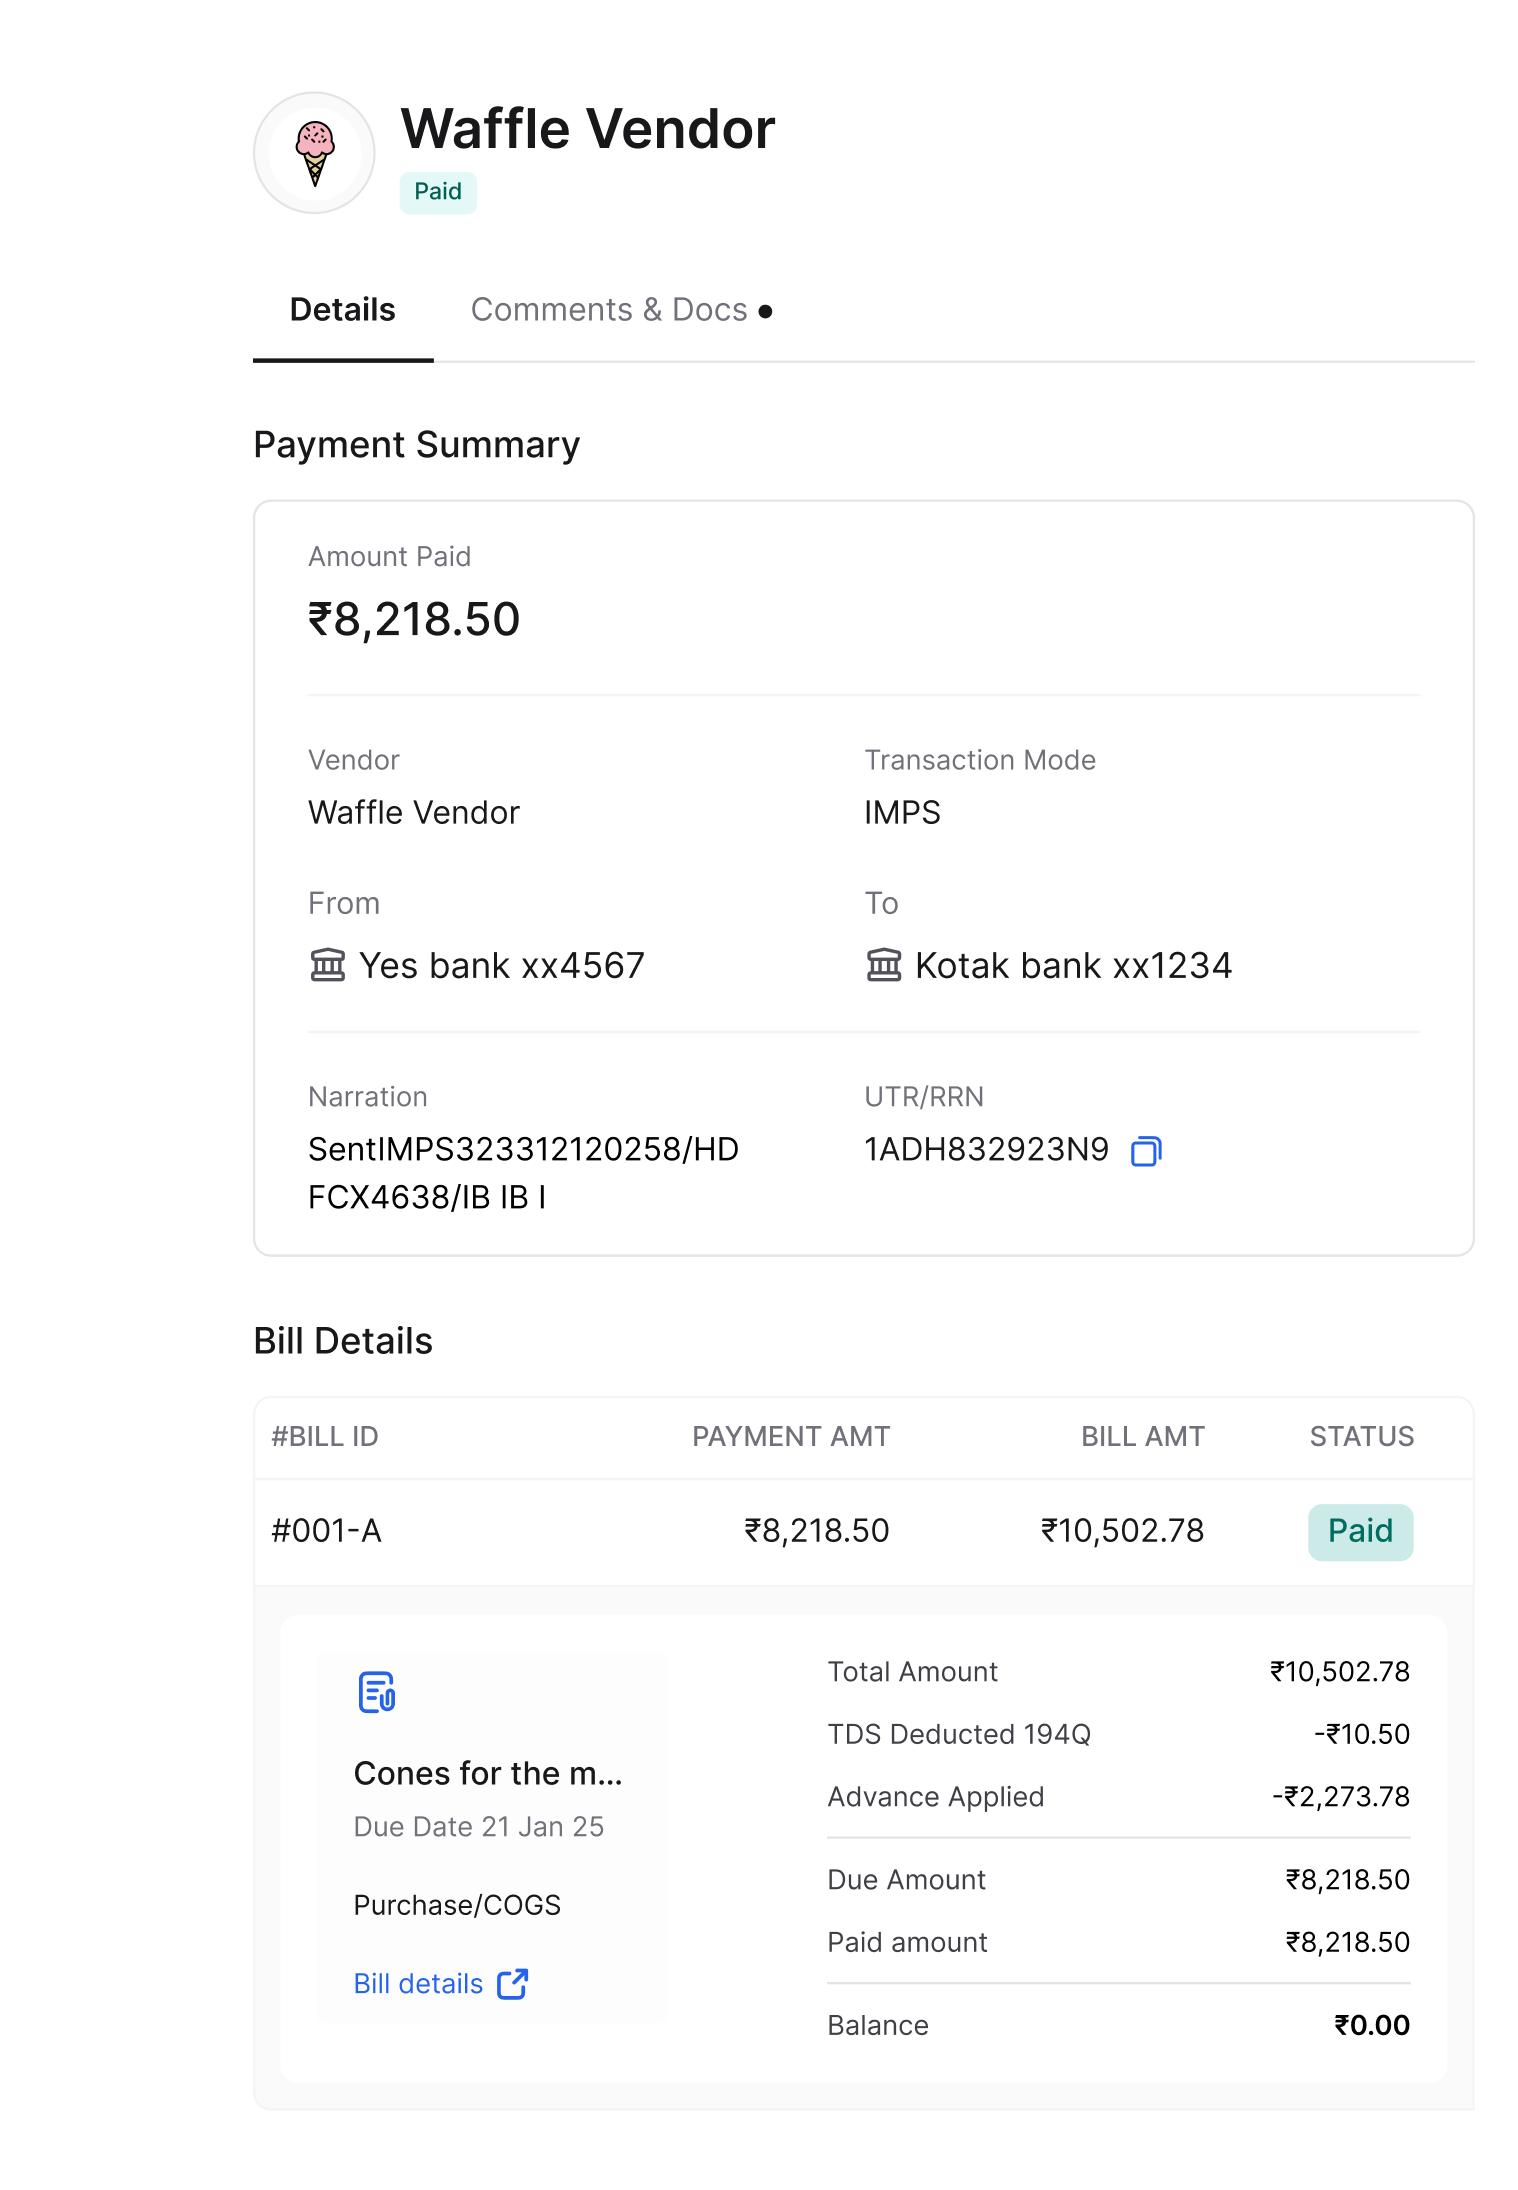Click the Cones for the m... bill title
This screenshot has height=2190, width=1518.
(x=489, y=1773)
